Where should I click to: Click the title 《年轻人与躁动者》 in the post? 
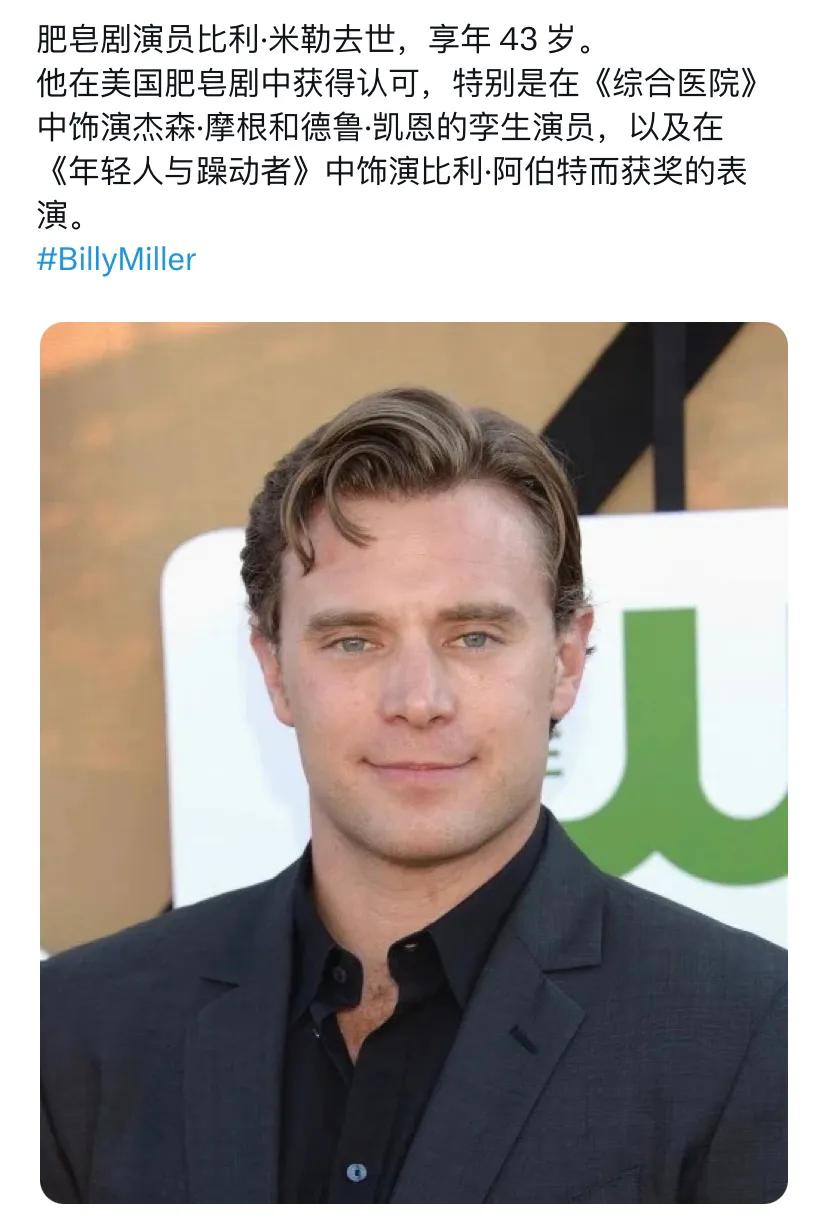tap(181, 172)
